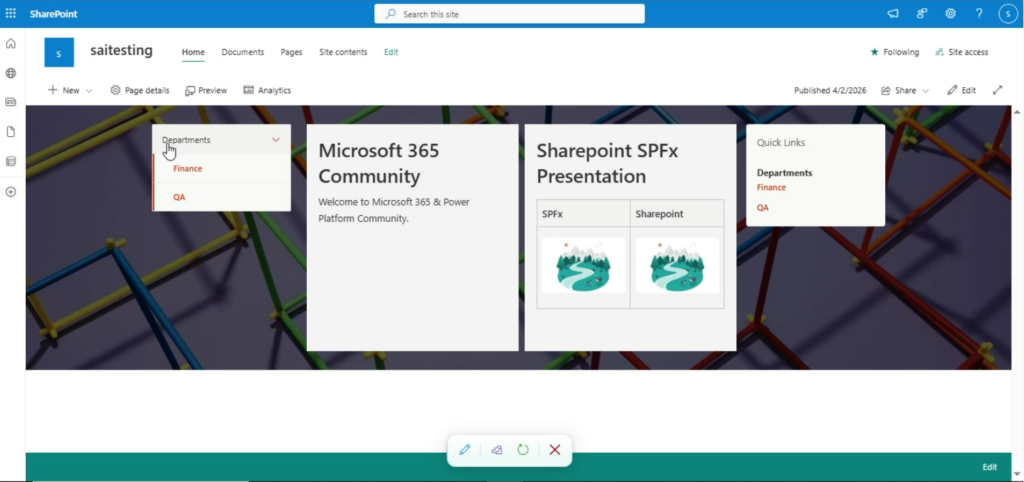This screenshot has height=482, width=1024.
Task: Click the megaphone icon in header
Action: coord(893,13)
